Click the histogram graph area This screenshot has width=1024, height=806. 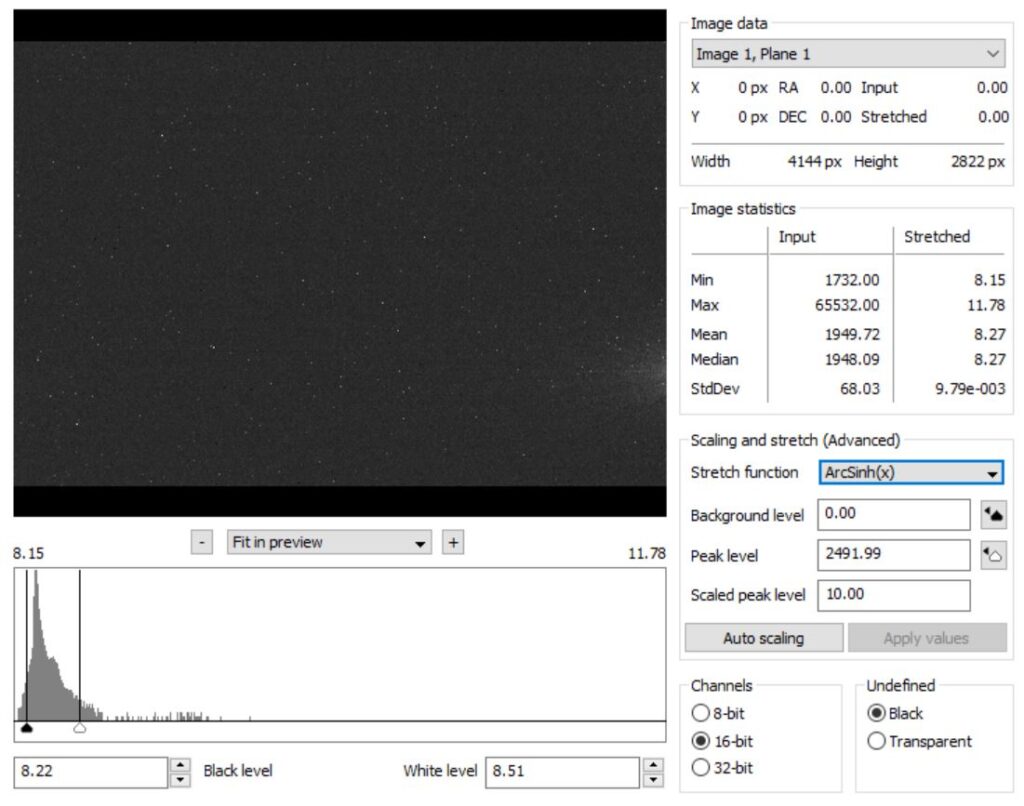[x=340, y=654]
